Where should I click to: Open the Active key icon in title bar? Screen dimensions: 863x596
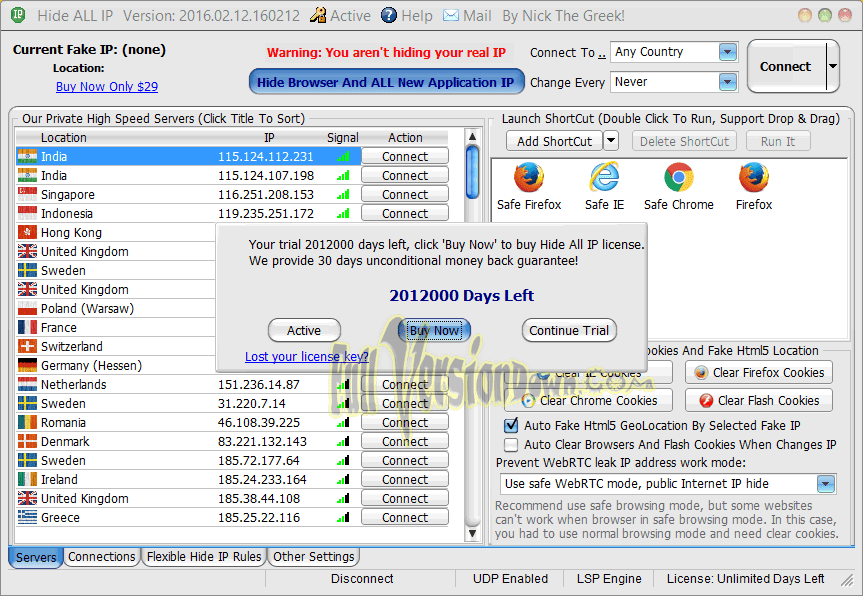318,15
